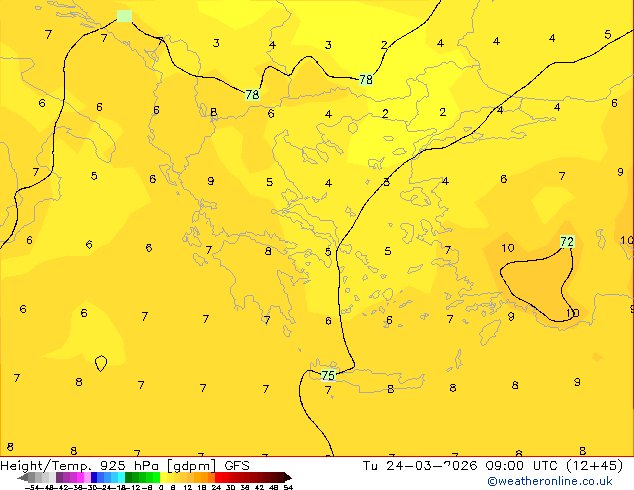
Task: Click the 75 contour height label
Action: point(328,376)
